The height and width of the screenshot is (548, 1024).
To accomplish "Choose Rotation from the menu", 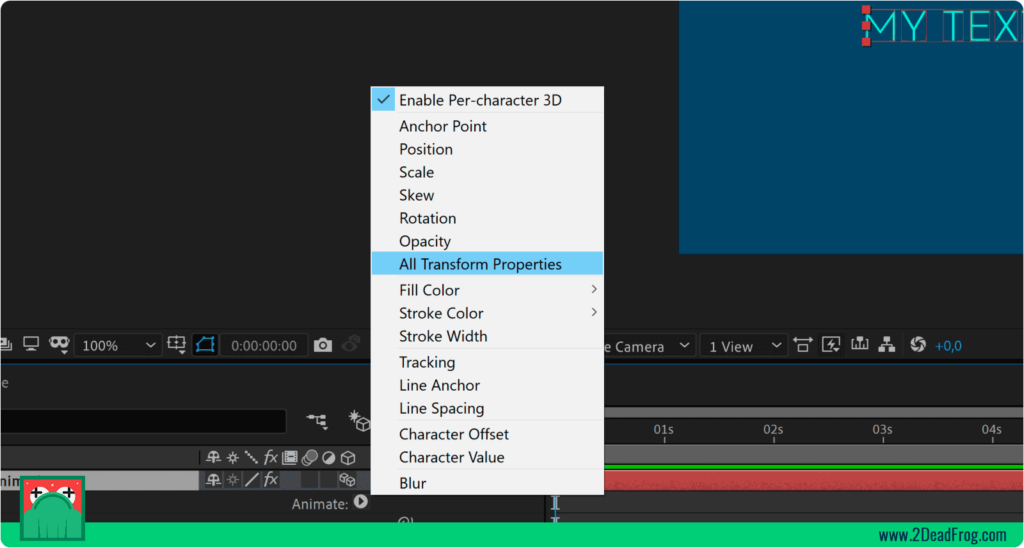I will pos(487,218).
